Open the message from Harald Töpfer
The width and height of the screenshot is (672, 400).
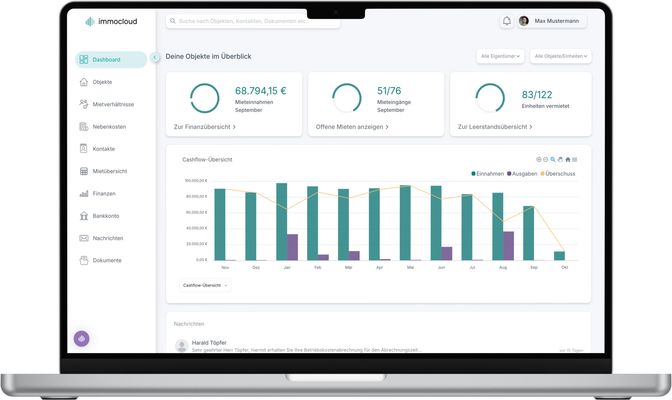tap(378, 346)
